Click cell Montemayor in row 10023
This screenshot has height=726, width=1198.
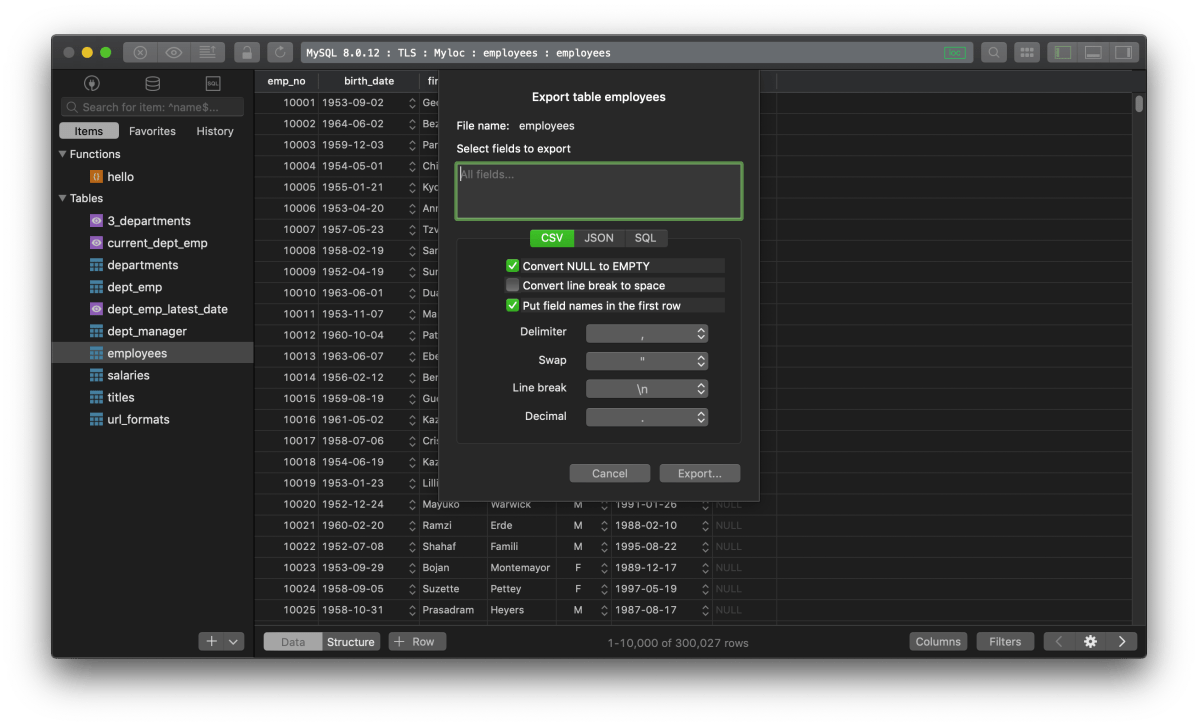click(x=520, y=568)
